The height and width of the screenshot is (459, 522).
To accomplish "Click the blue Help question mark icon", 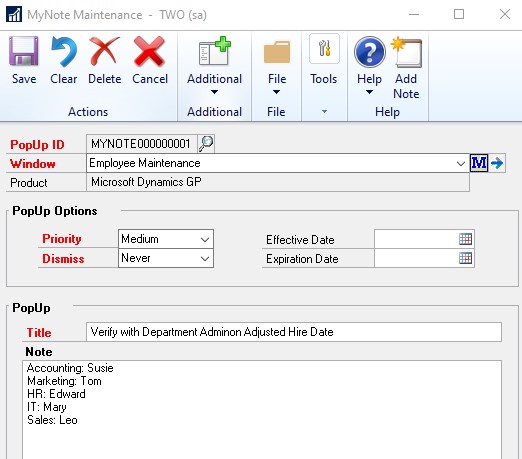I will click(370, 52).
